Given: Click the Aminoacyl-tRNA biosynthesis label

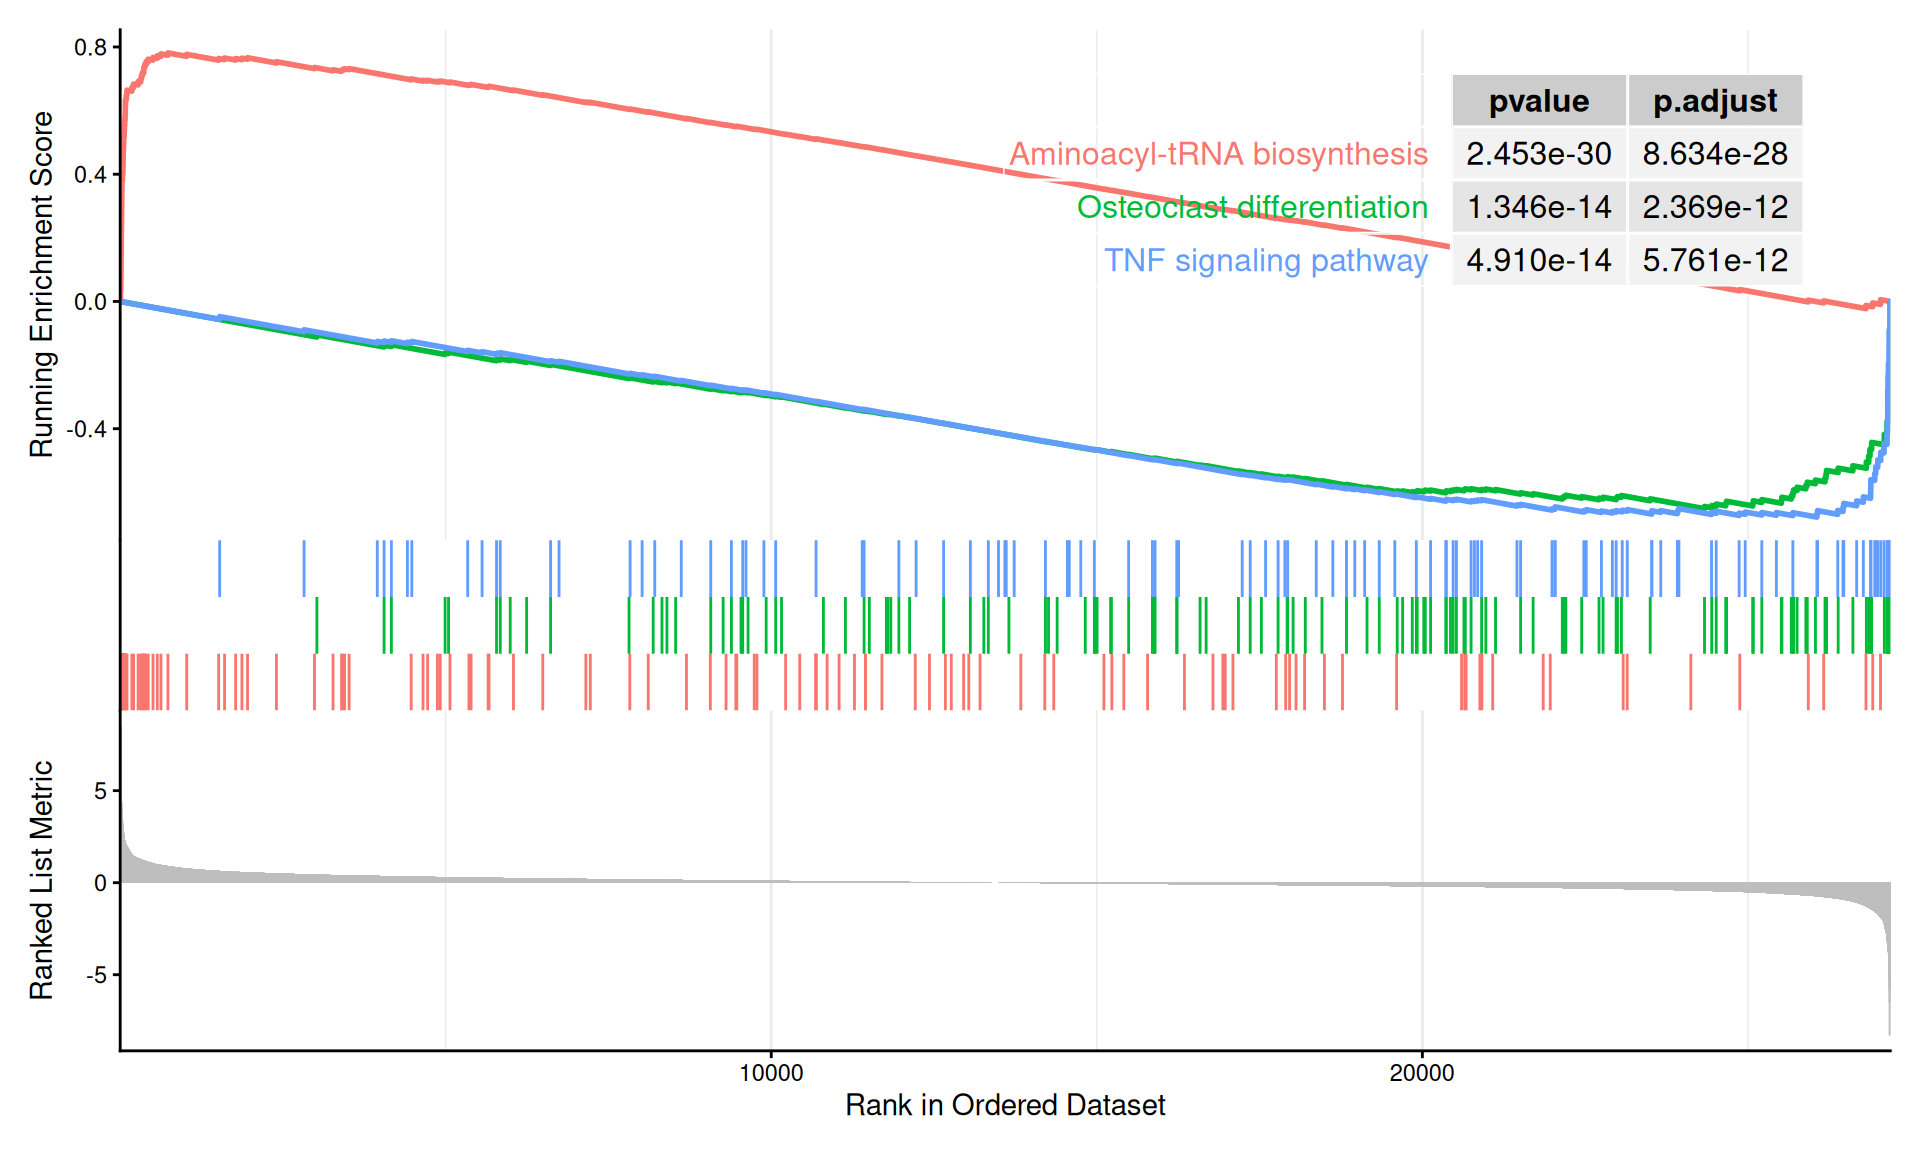Looking at the screenshot, I should (1218, 154).
